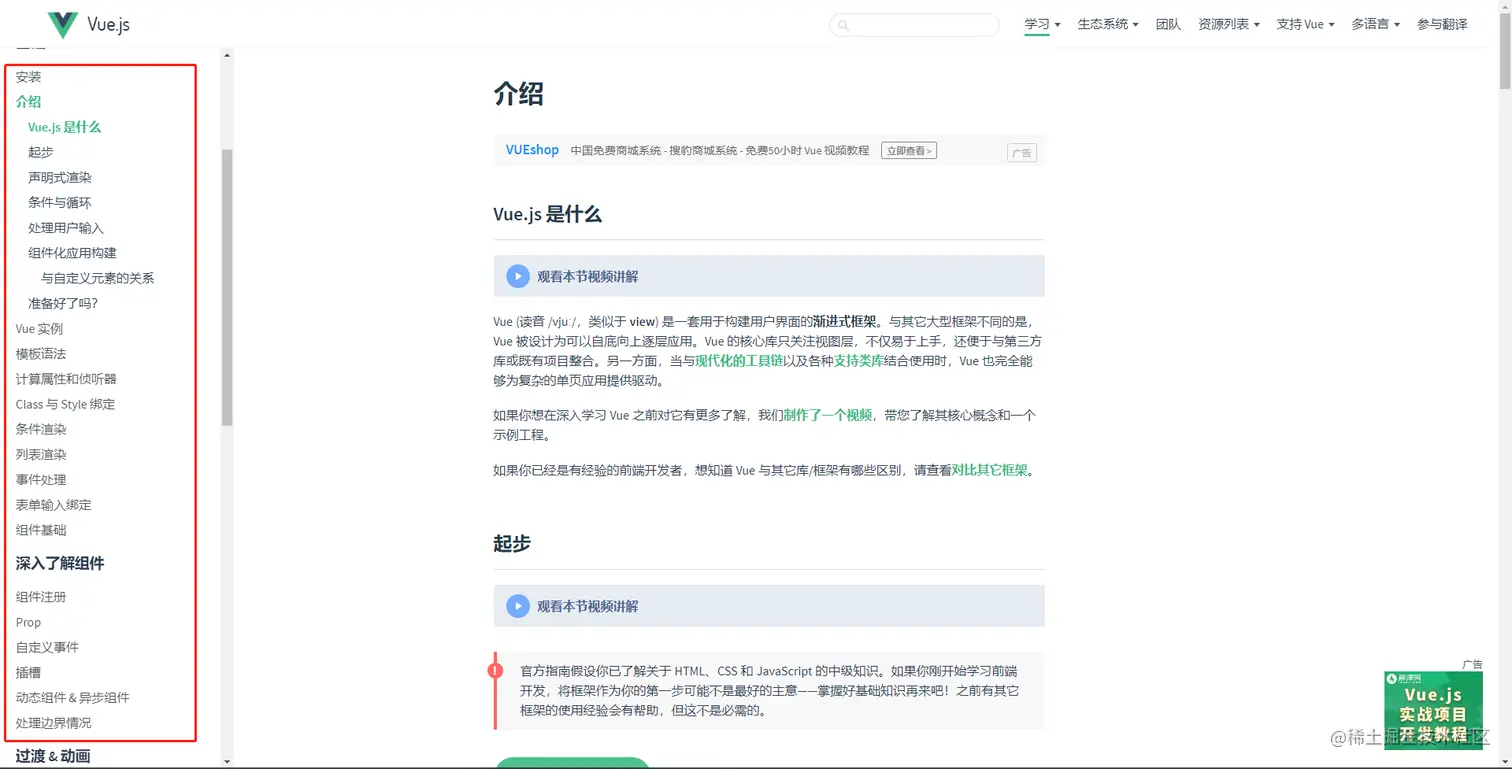This screenshot has height=769, width=1512.
Task: Follow the 对比其它框架 link
Action: [990, 470]
